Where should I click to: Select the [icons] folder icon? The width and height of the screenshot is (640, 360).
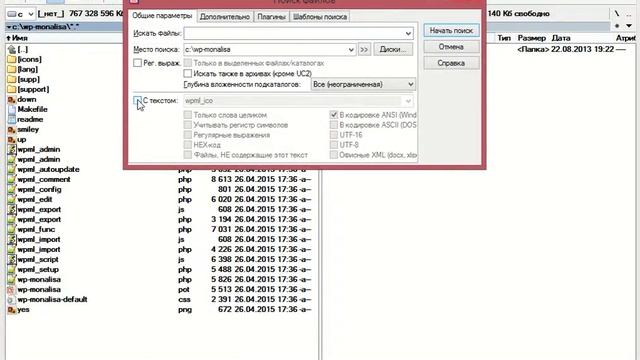tap(12, 60)
